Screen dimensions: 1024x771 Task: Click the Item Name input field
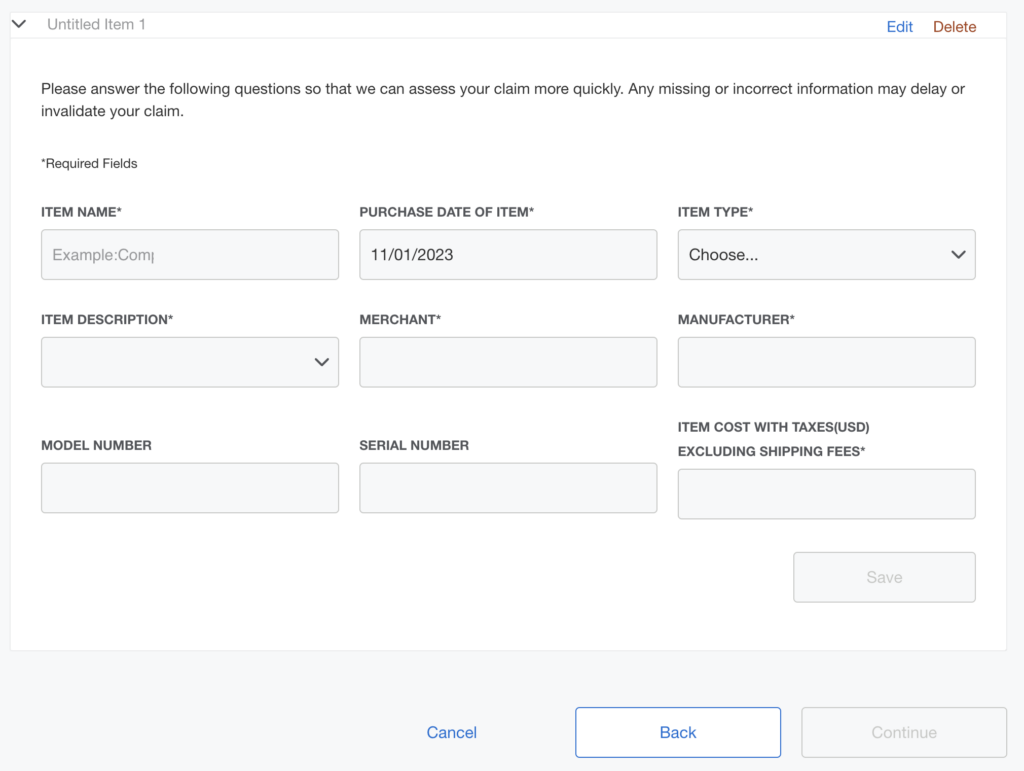(189, 254)
